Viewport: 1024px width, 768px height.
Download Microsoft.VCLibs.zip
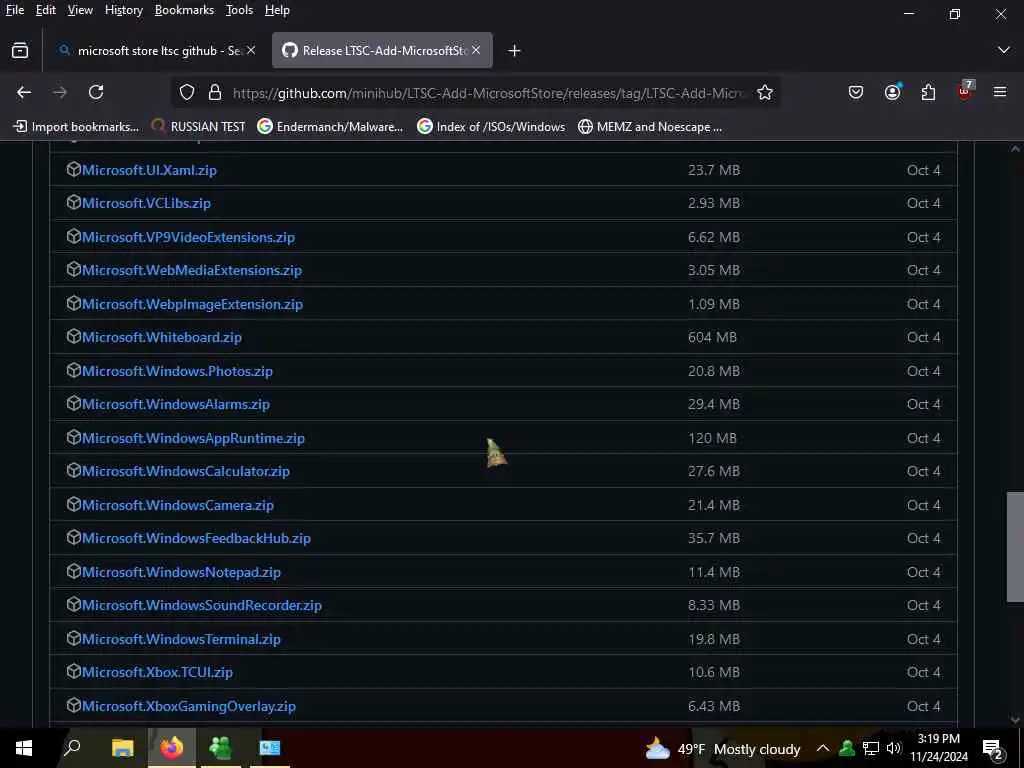point(146,203)
